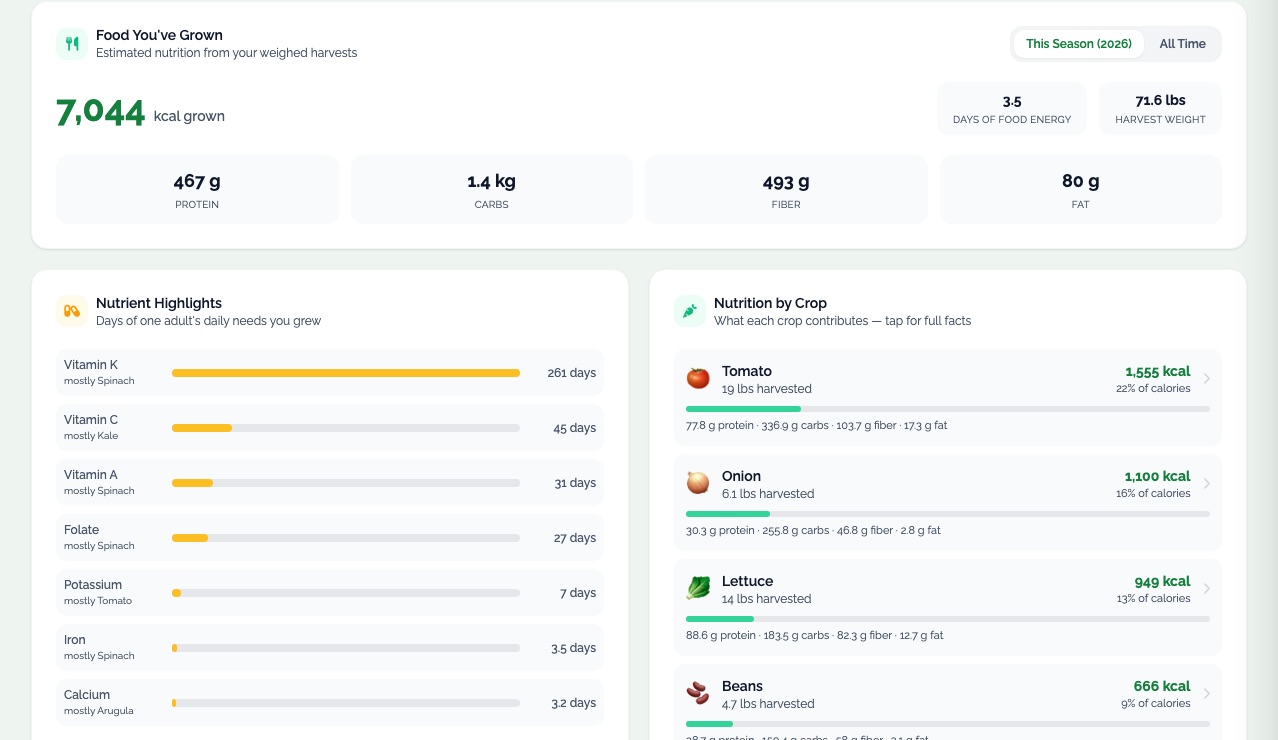
Task: Expand Tomato full facts chevron
Action: 1207,379
